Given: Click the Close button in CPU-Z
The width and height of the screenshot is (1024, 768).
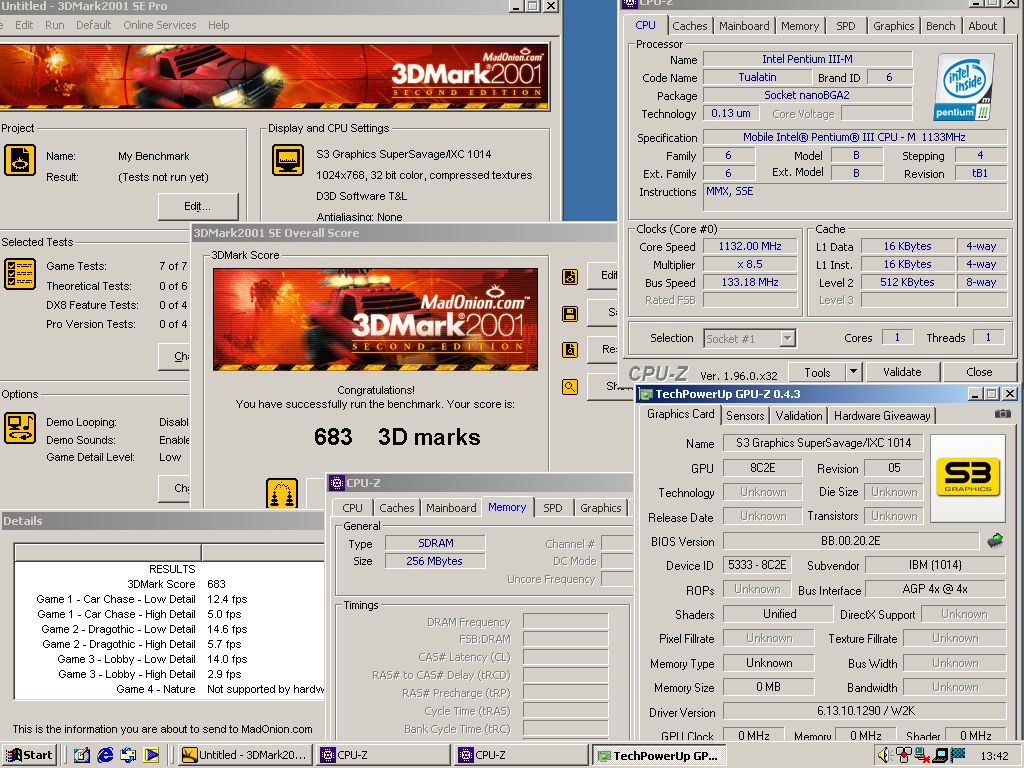Looking at the screenshot, I should tap(979, 372).
